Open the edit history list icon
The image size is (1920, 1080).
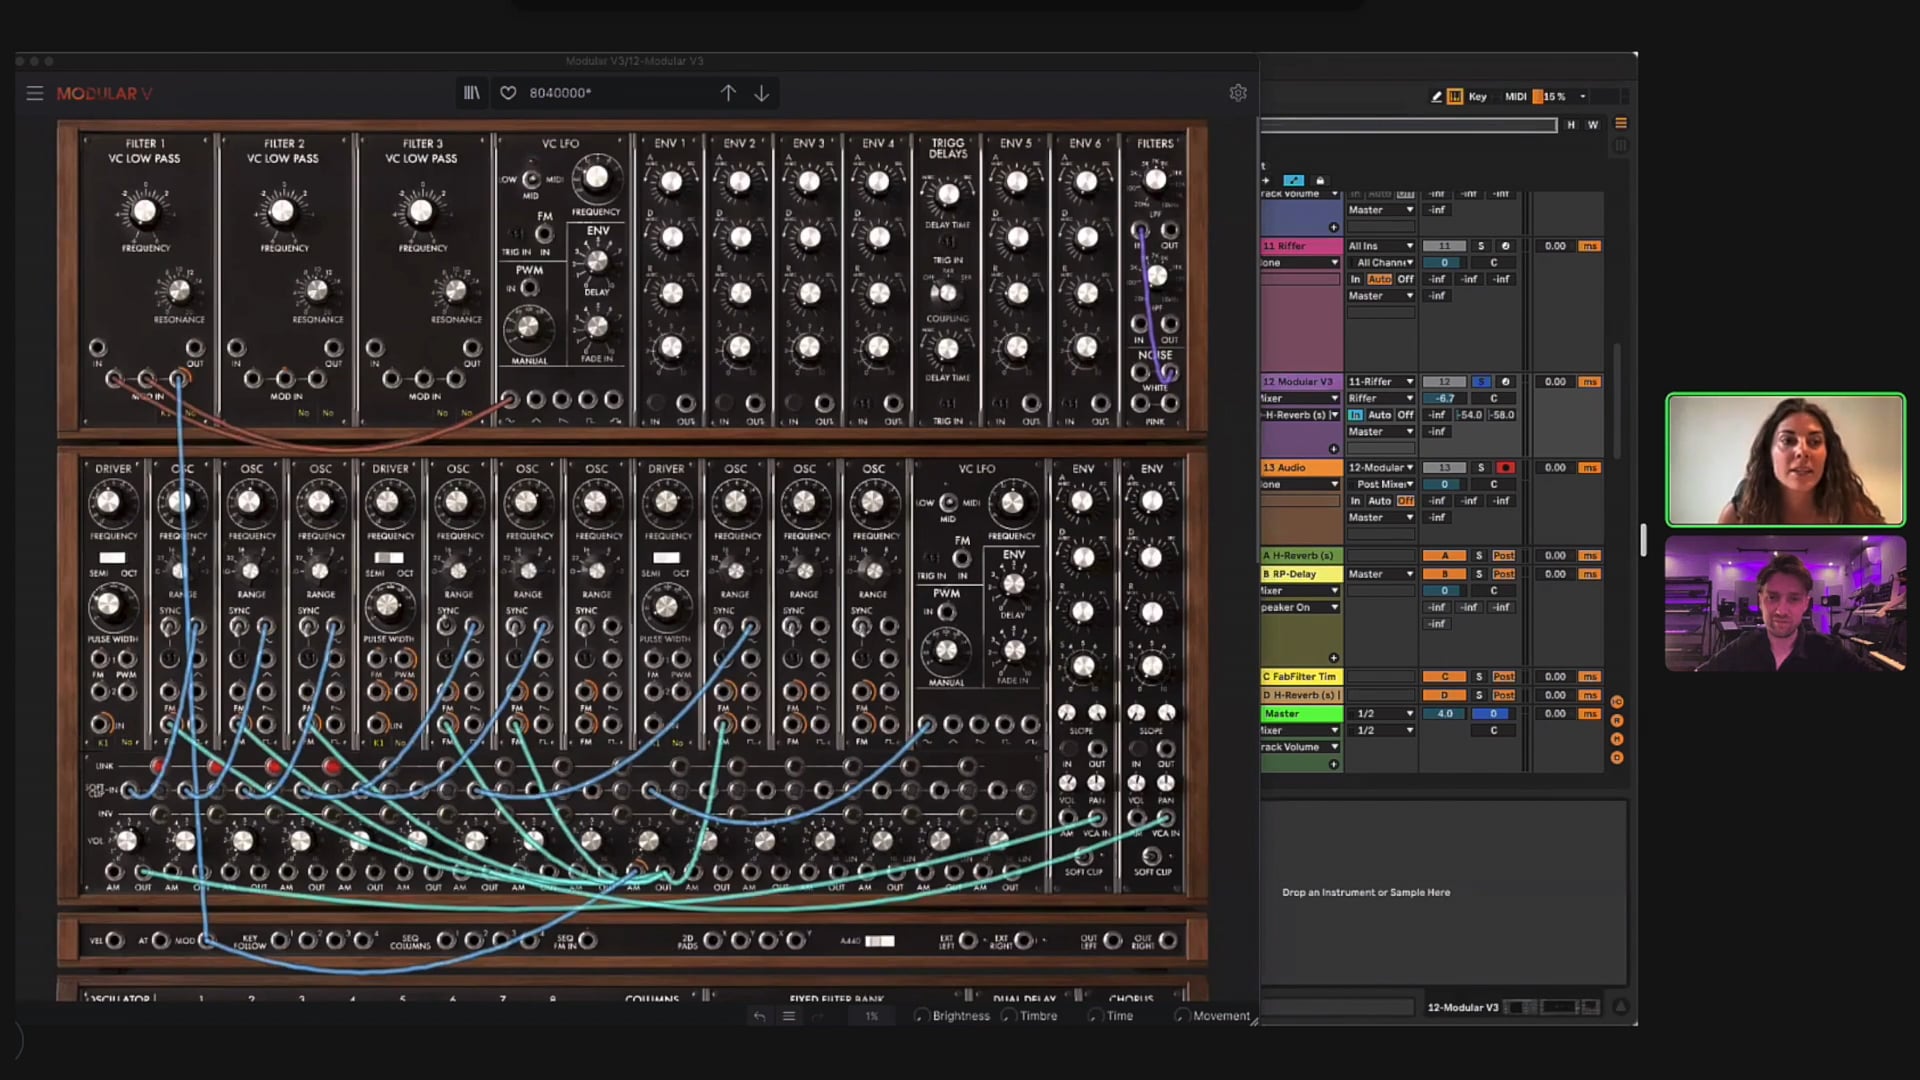coord(788,1016)
